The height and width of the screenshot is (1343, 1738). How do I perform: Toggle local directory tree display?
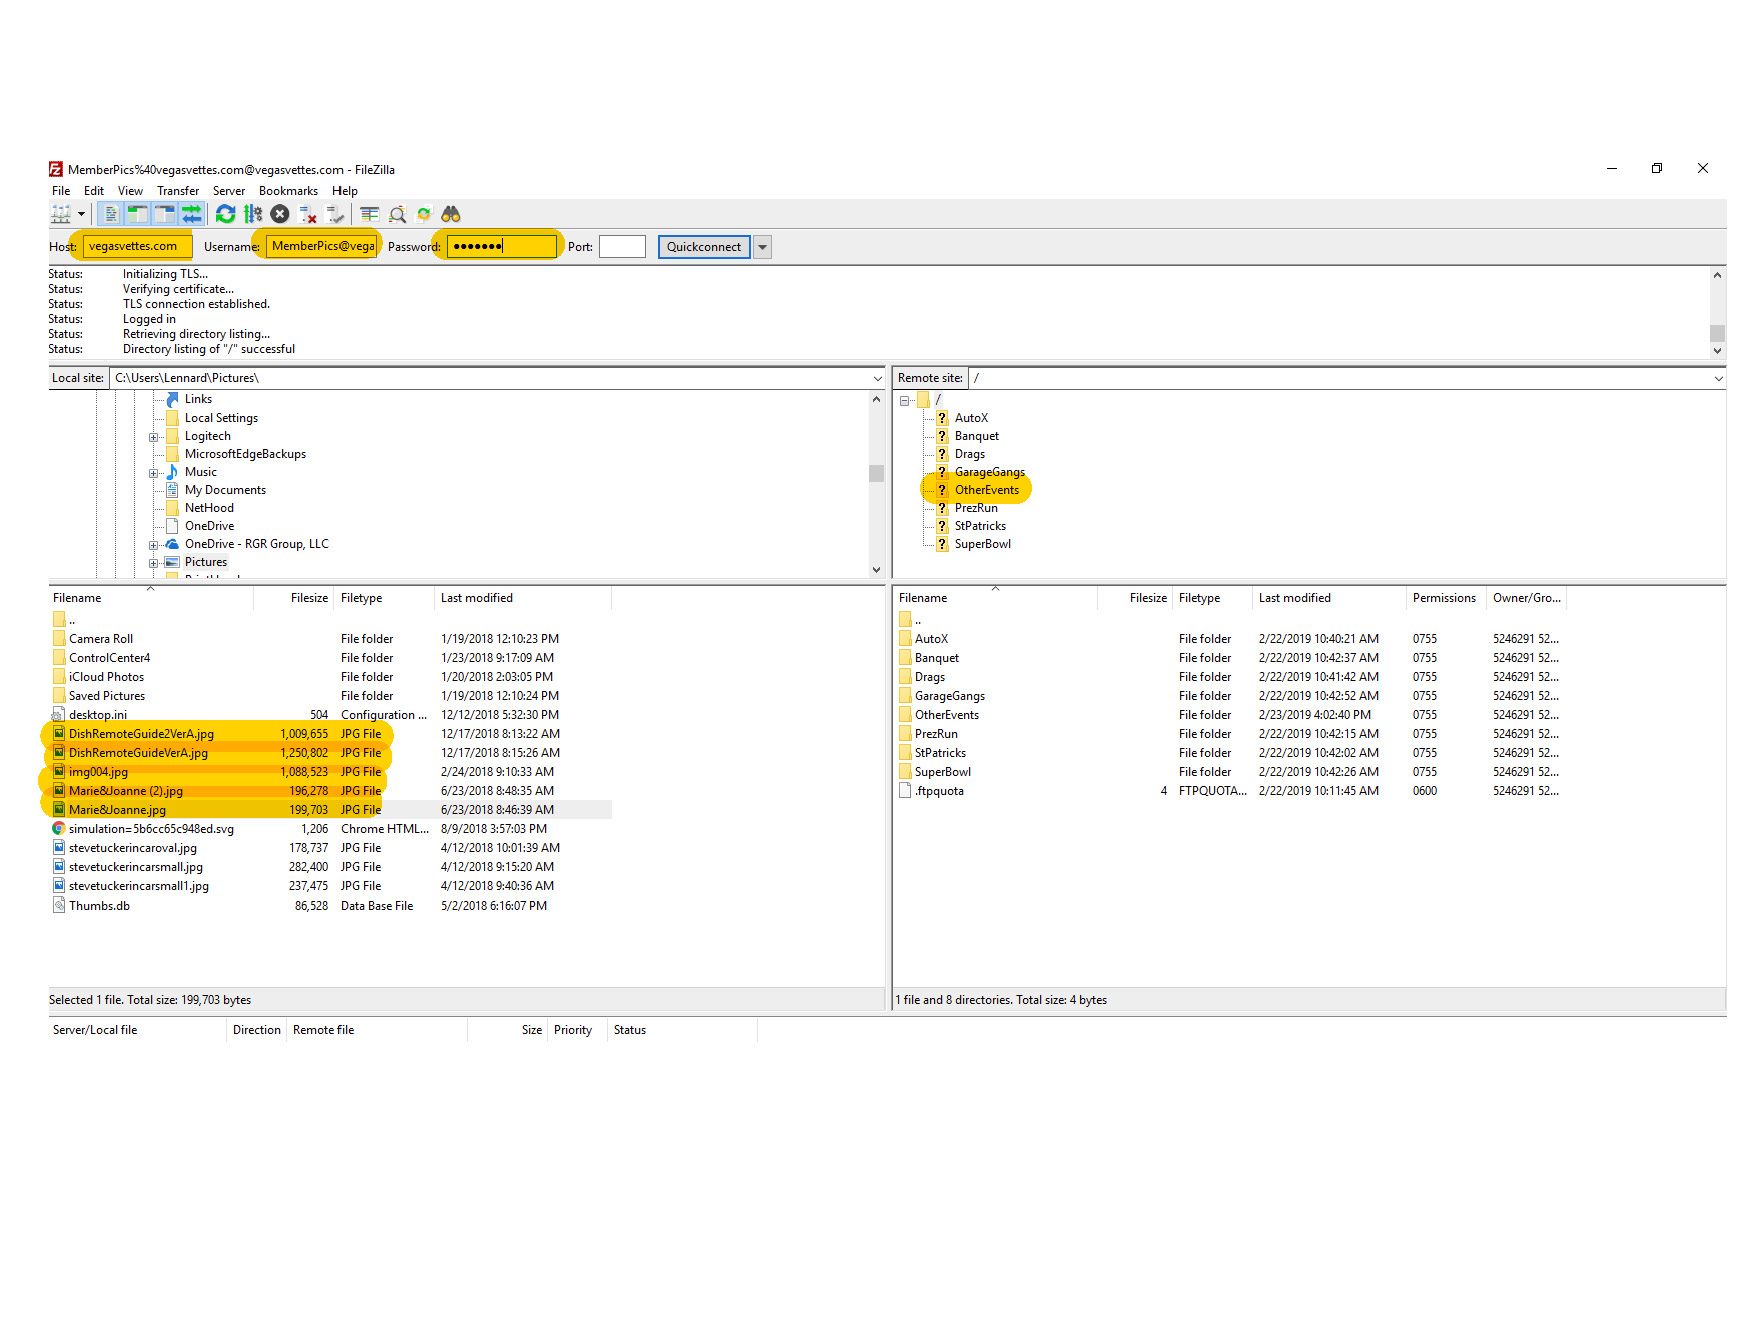tap(137, 214)
